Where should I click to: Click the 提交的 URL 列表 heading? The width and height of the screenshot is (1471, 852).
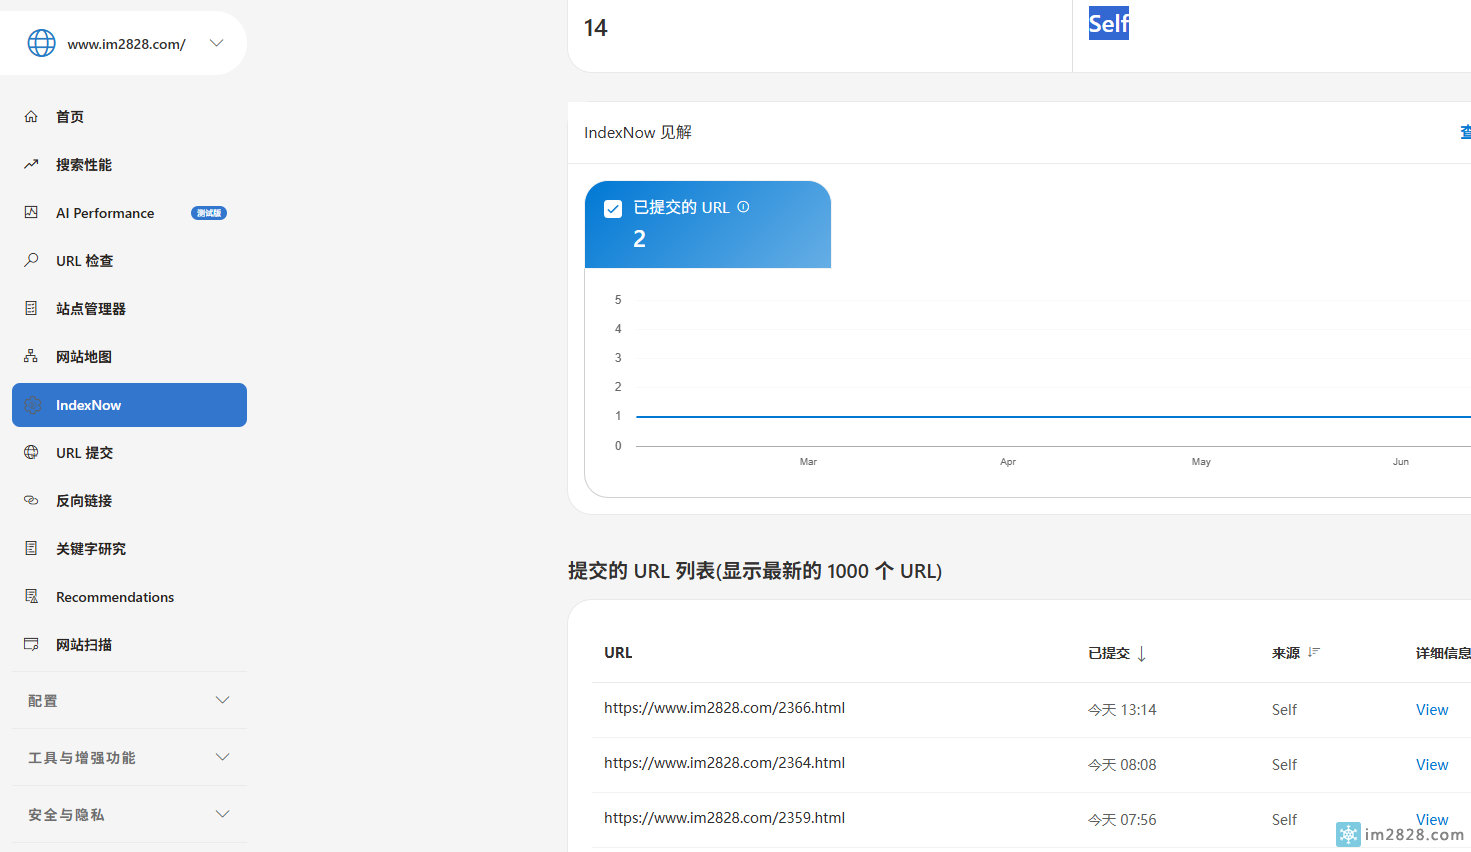(x=755, y=571)
